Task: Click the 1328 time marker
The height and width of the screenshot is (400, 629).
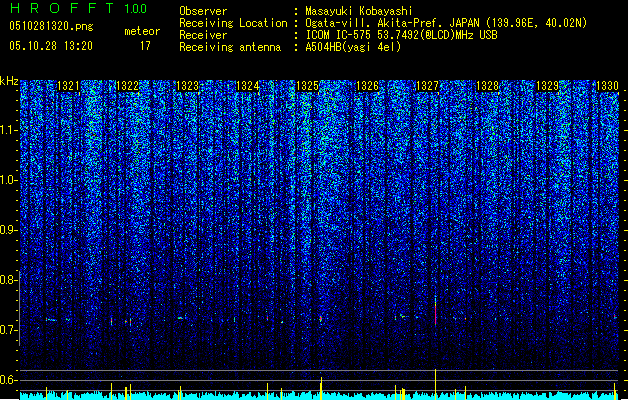Action: click(x=487, y=86)
